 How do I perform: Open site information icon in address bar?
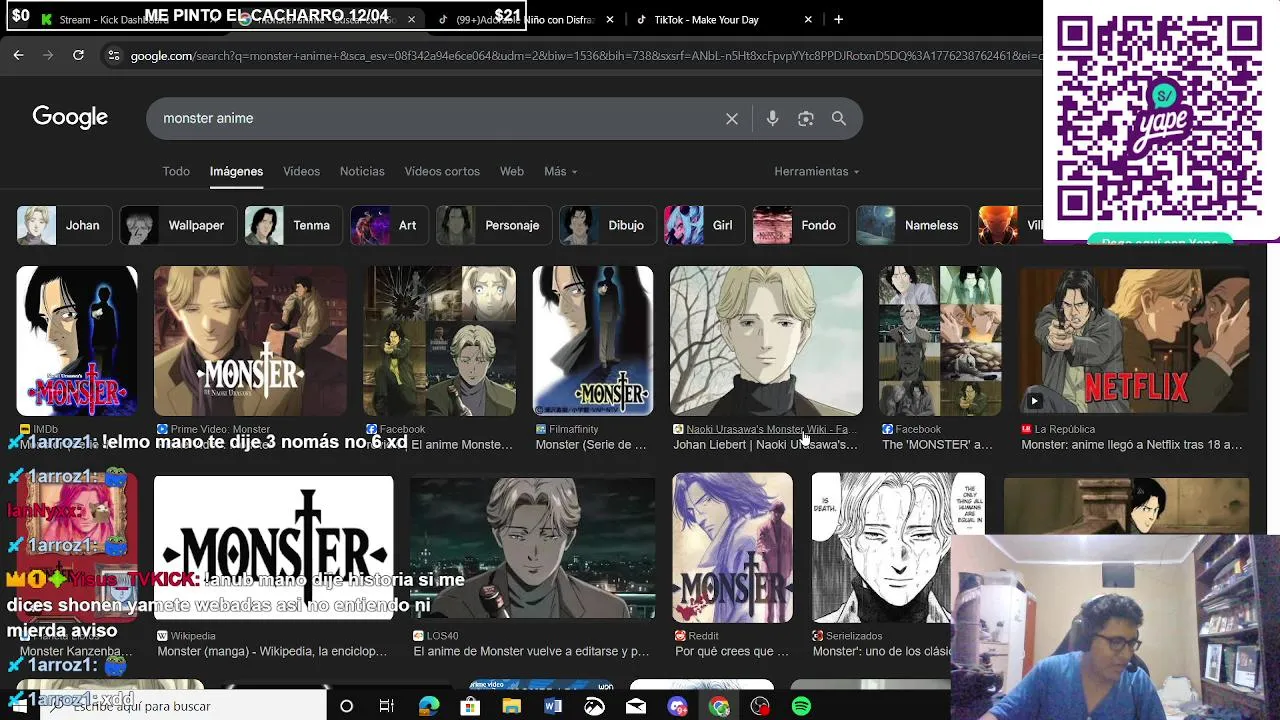[x=113, y=56]
